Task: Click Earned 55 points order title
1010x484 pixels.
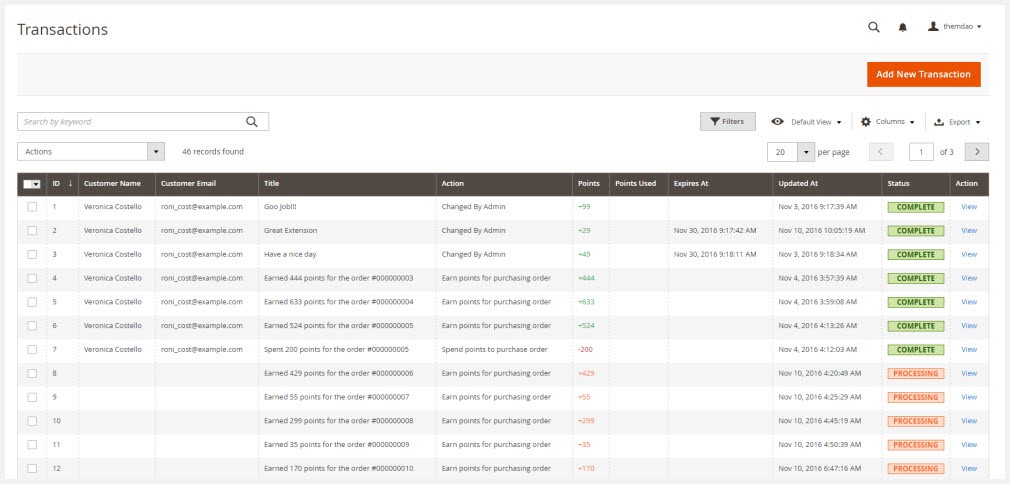Action: [336, 397]
